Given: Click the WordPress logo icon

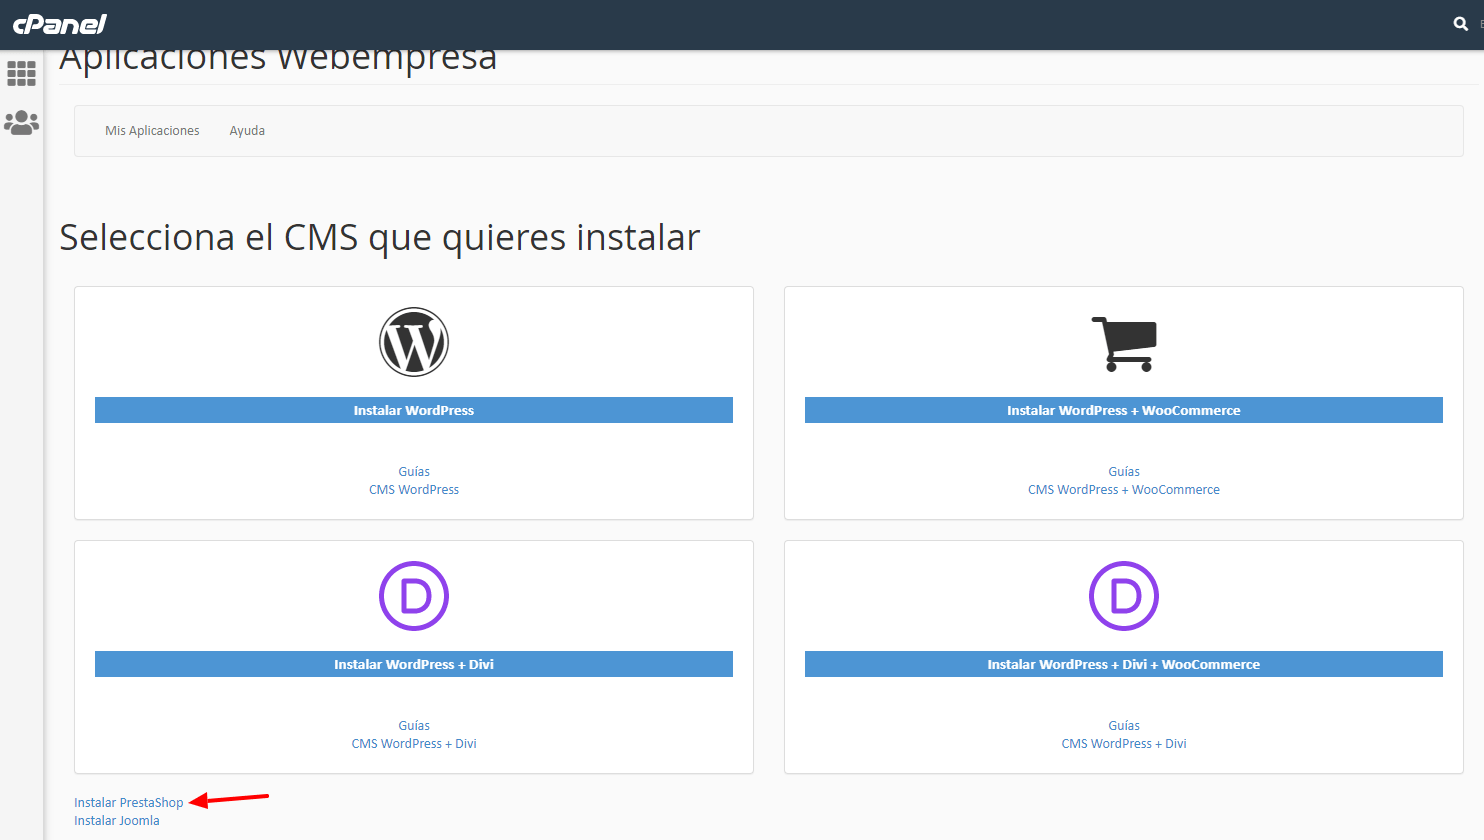Looking at the screenshot, I should coord(414,342).
